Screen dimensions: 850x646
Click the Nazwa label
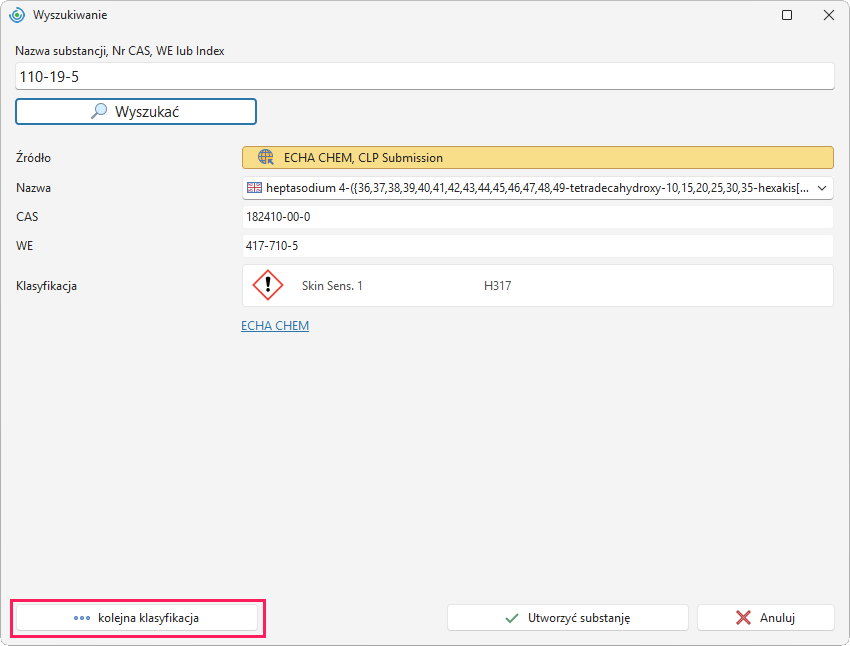34,188
